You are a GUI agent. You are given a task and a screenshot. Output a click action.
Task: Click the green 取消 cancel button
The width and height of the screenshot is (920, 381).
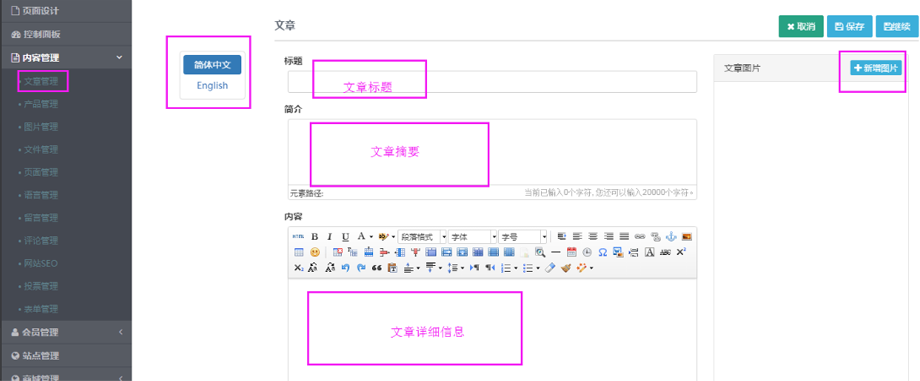[801, 26]
